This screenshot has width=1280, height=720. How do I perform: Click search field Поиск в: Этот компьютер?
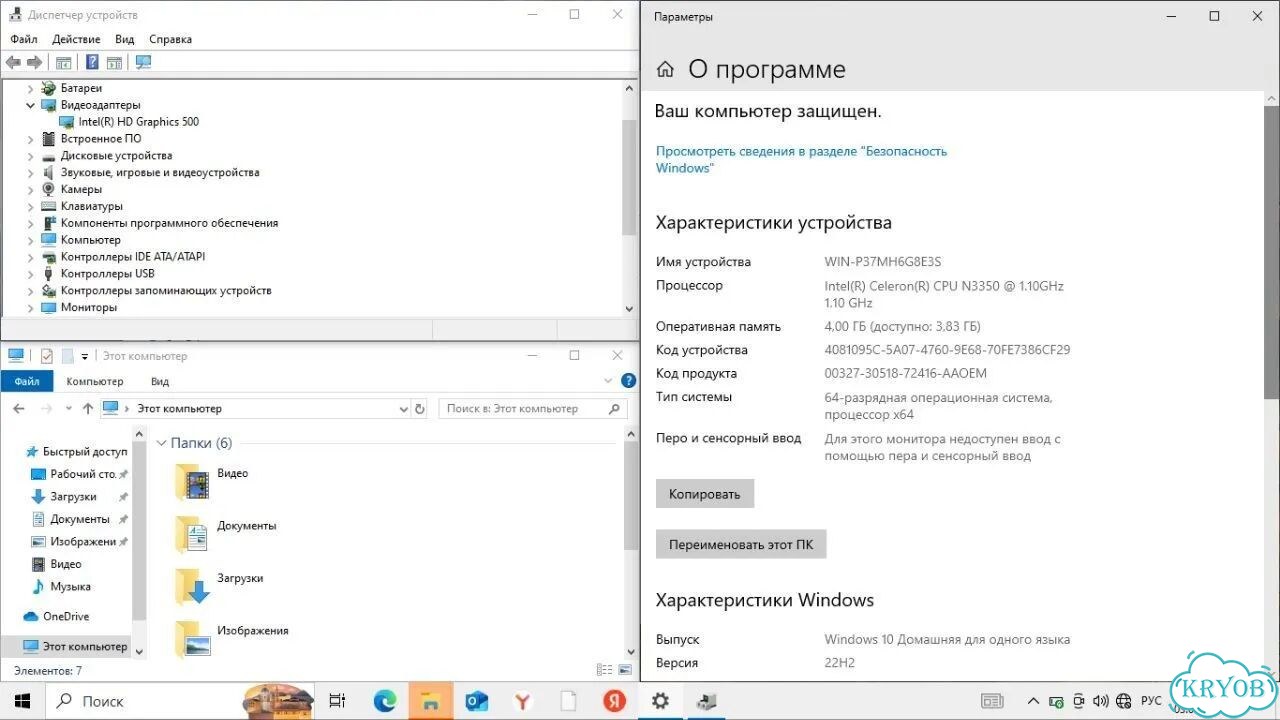(533, 409)
